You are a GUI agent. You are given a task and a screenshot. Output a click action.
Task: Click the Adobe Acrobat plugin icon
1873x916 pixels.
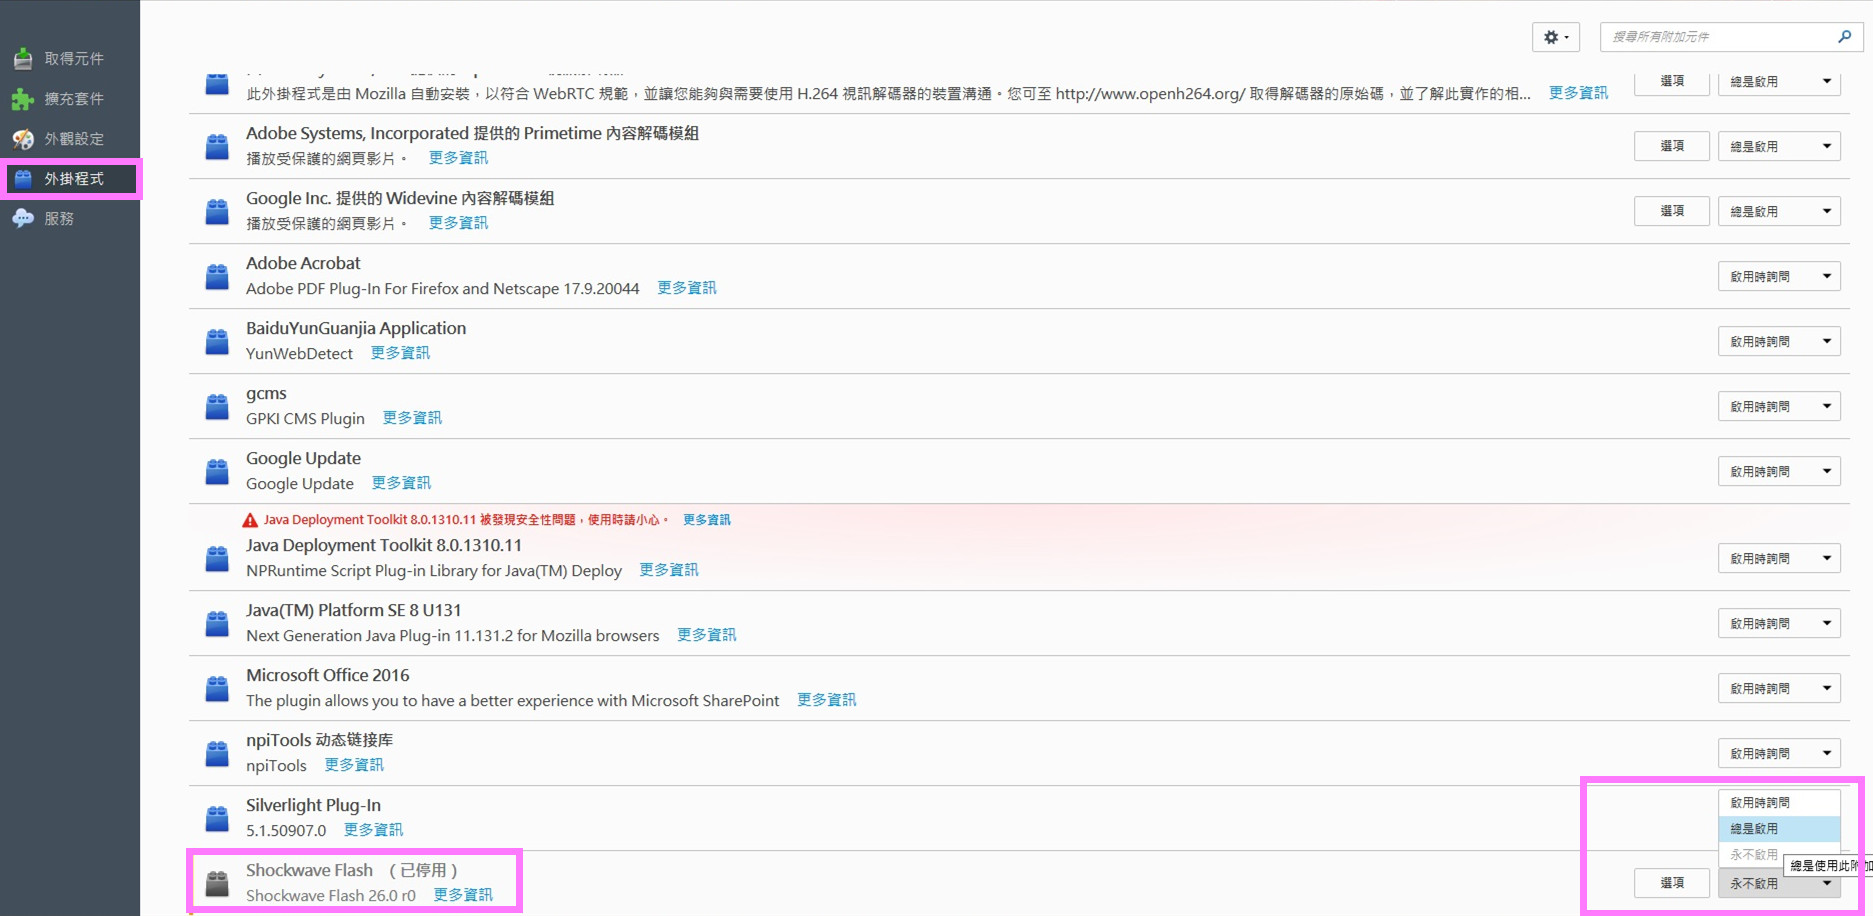(217, 276)
